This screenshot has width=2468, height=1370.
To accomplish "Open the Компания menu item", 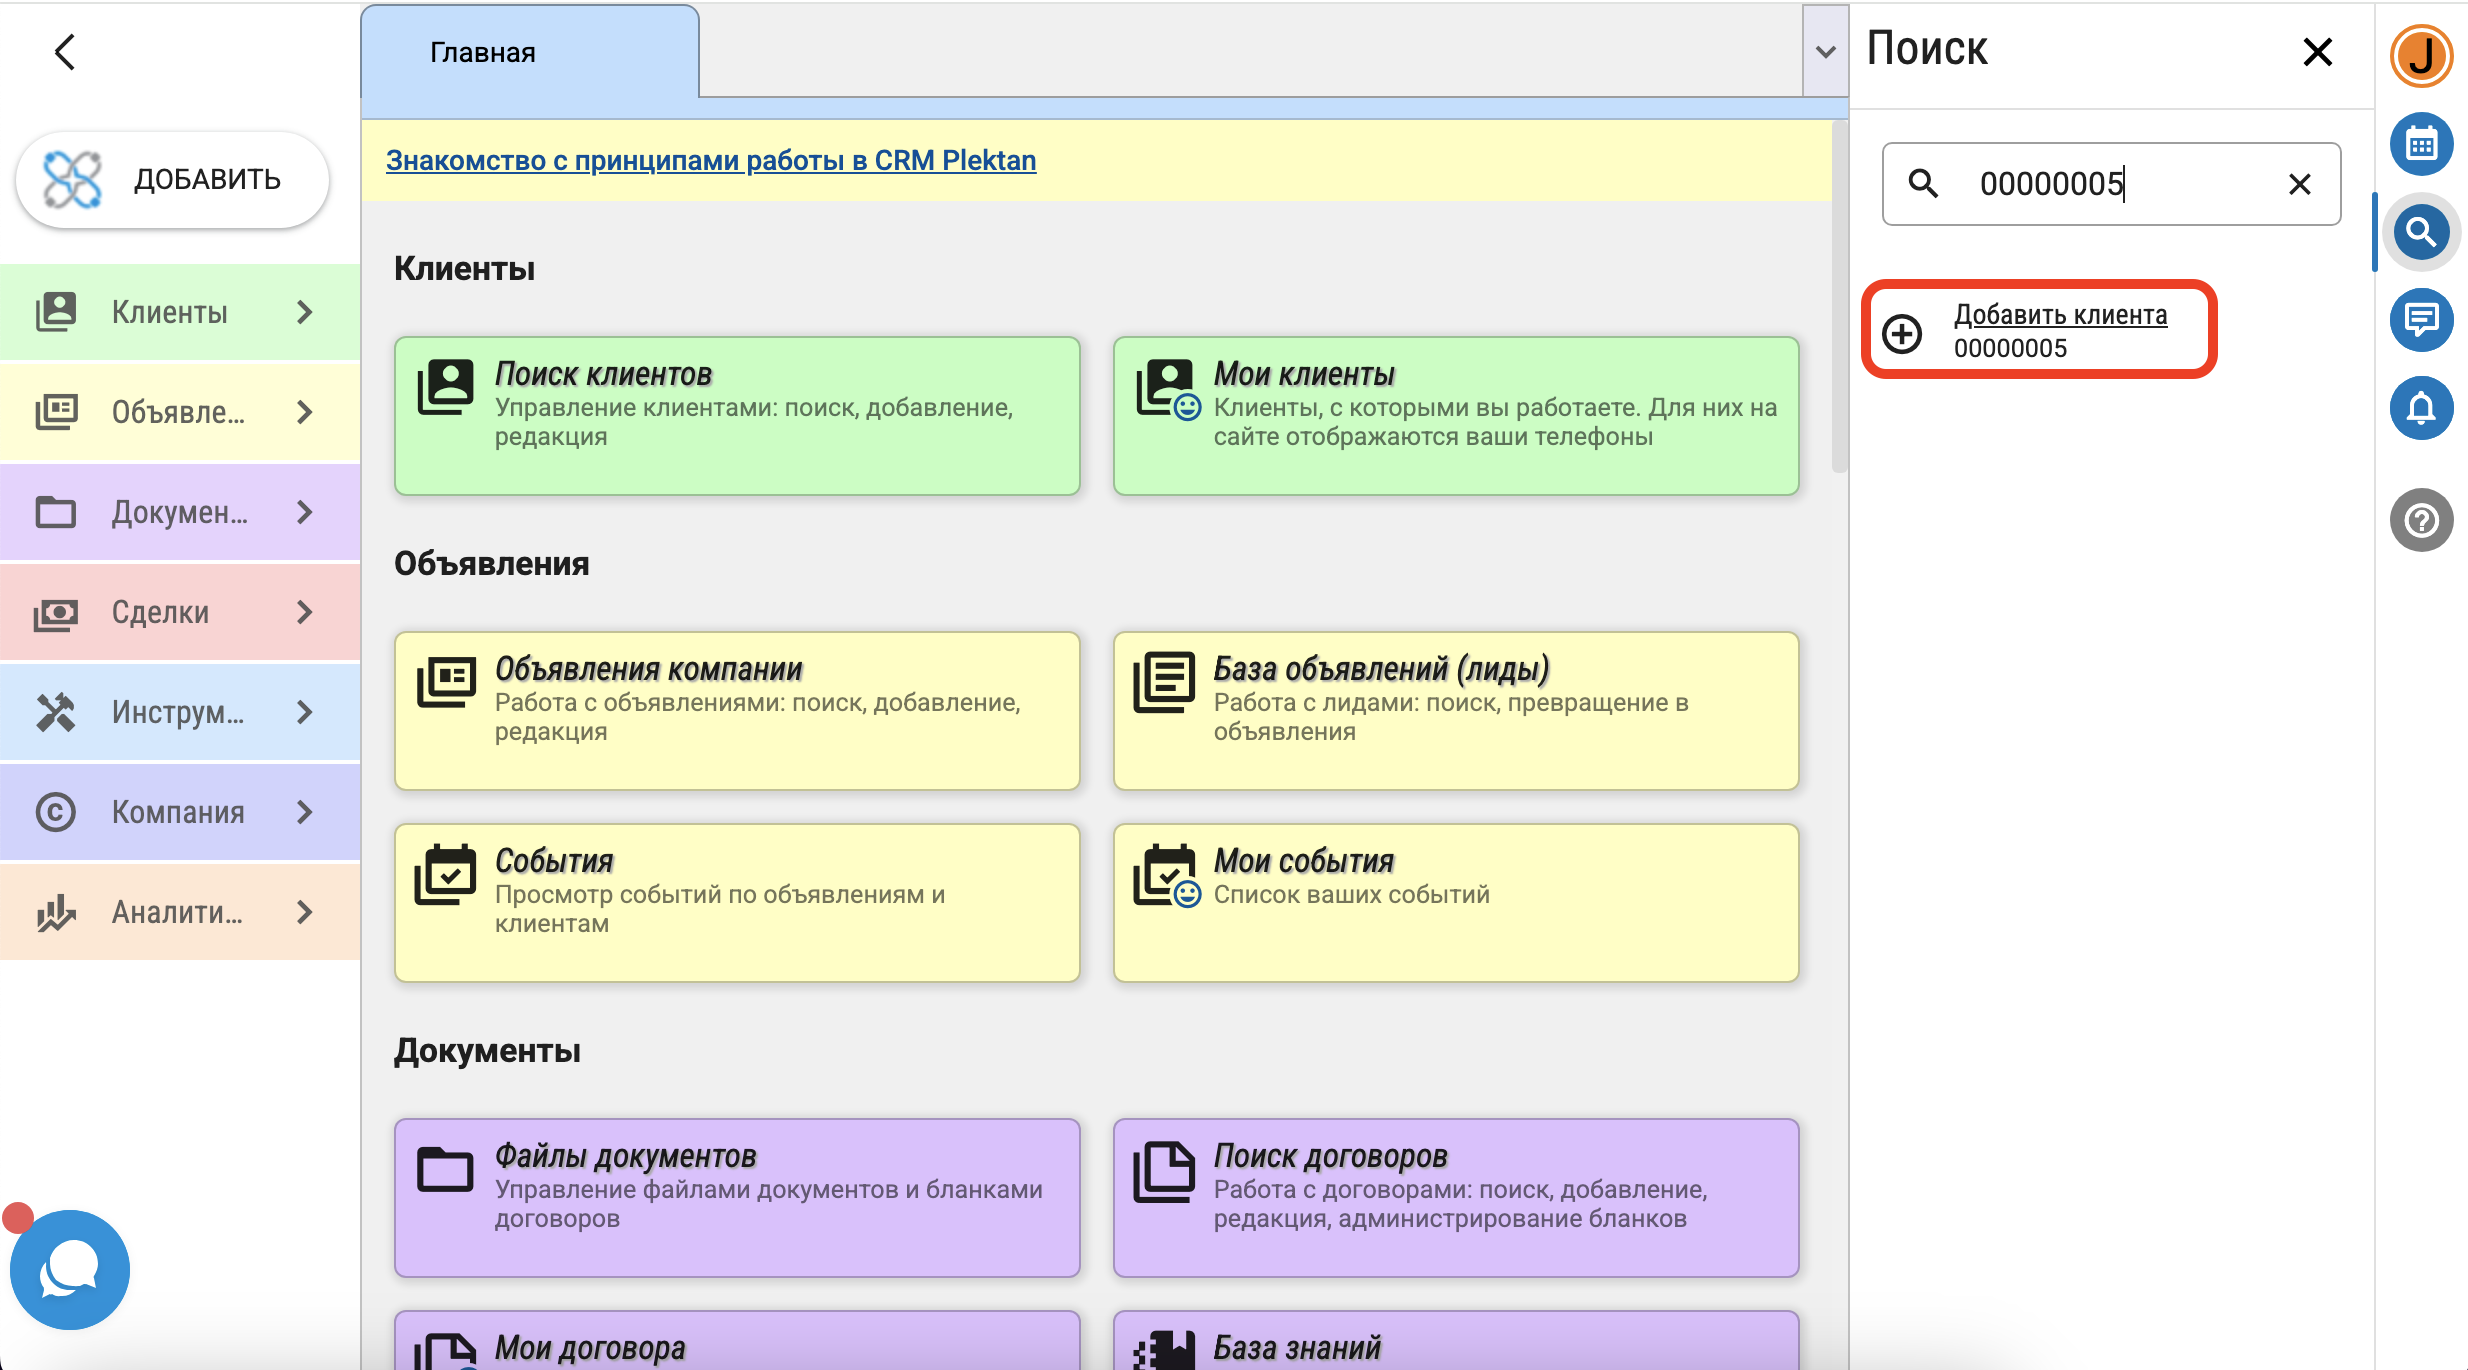I will coord(180,812).
